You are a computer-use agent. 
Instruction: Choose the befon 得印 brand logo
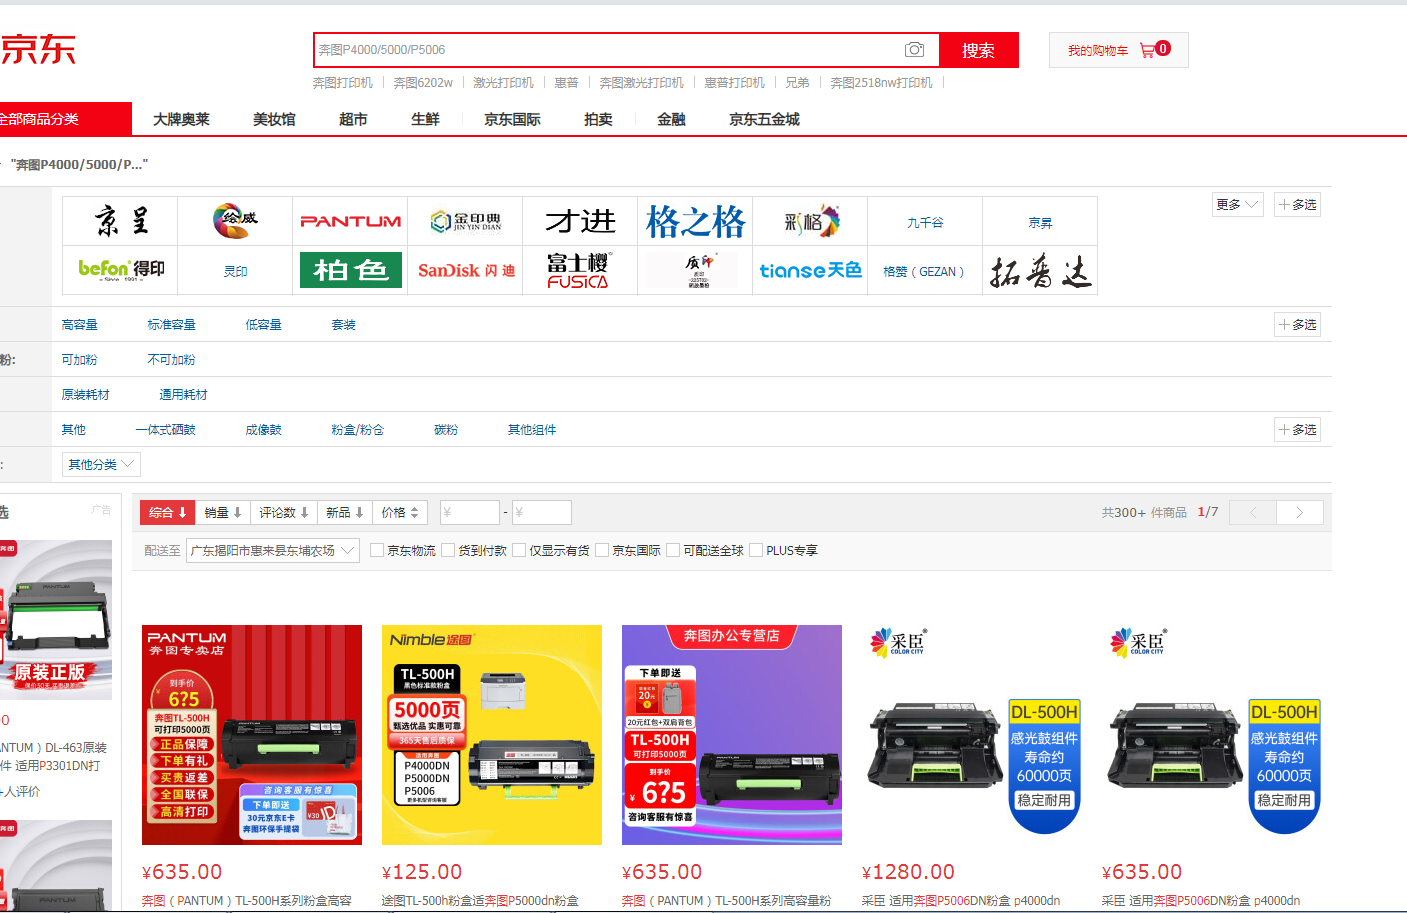coord(120,270)
